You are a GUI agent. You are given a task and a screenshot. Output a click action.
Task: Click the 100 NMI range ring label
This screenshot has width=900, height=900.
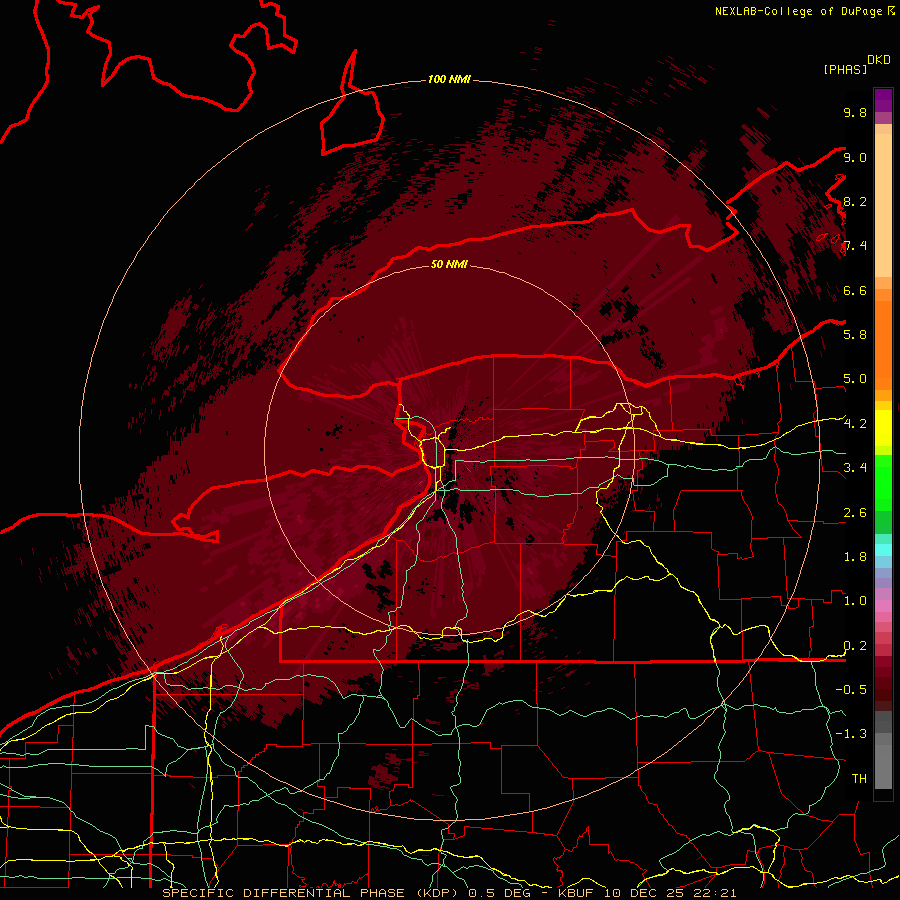click(449, 79)
